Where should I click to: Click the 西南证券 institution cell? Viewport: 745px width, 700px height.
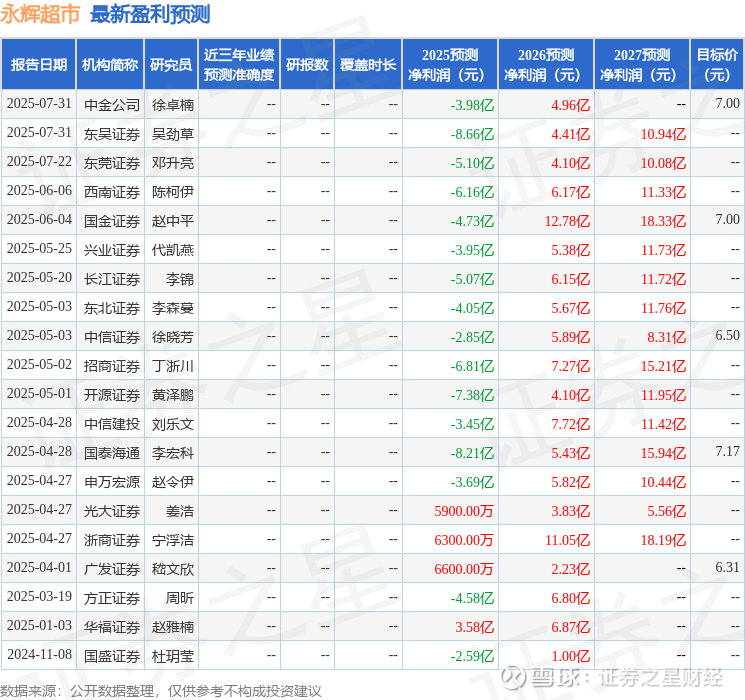click(112, 192)
